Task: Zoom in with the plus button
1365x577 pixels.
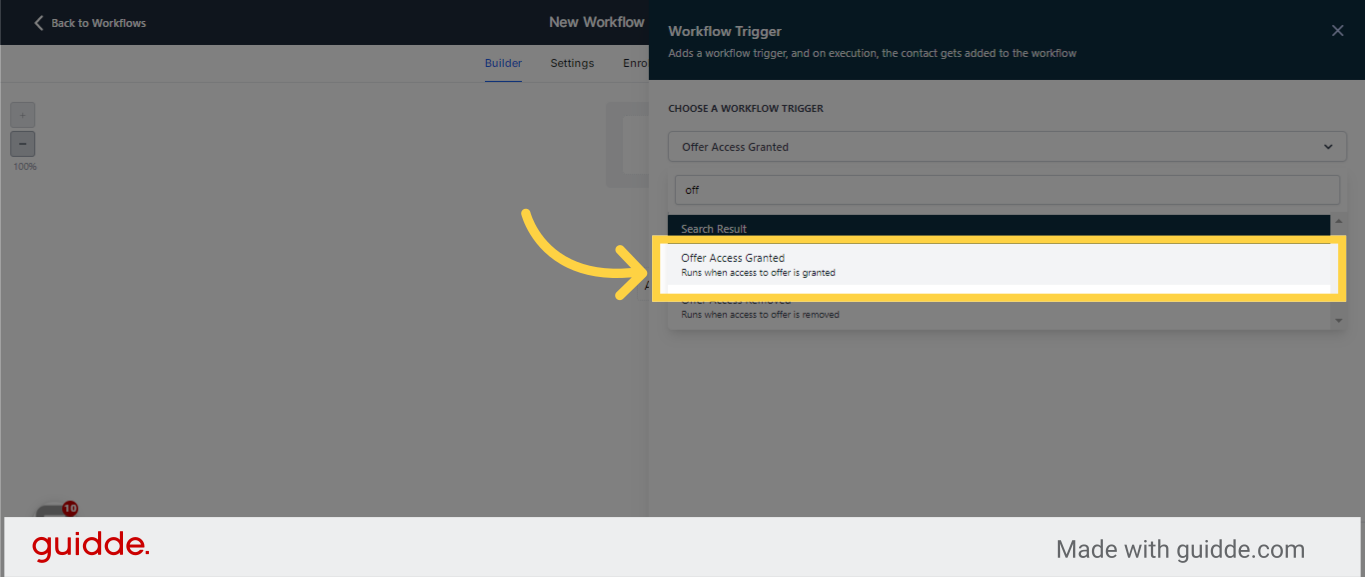Action: point(23,115)
